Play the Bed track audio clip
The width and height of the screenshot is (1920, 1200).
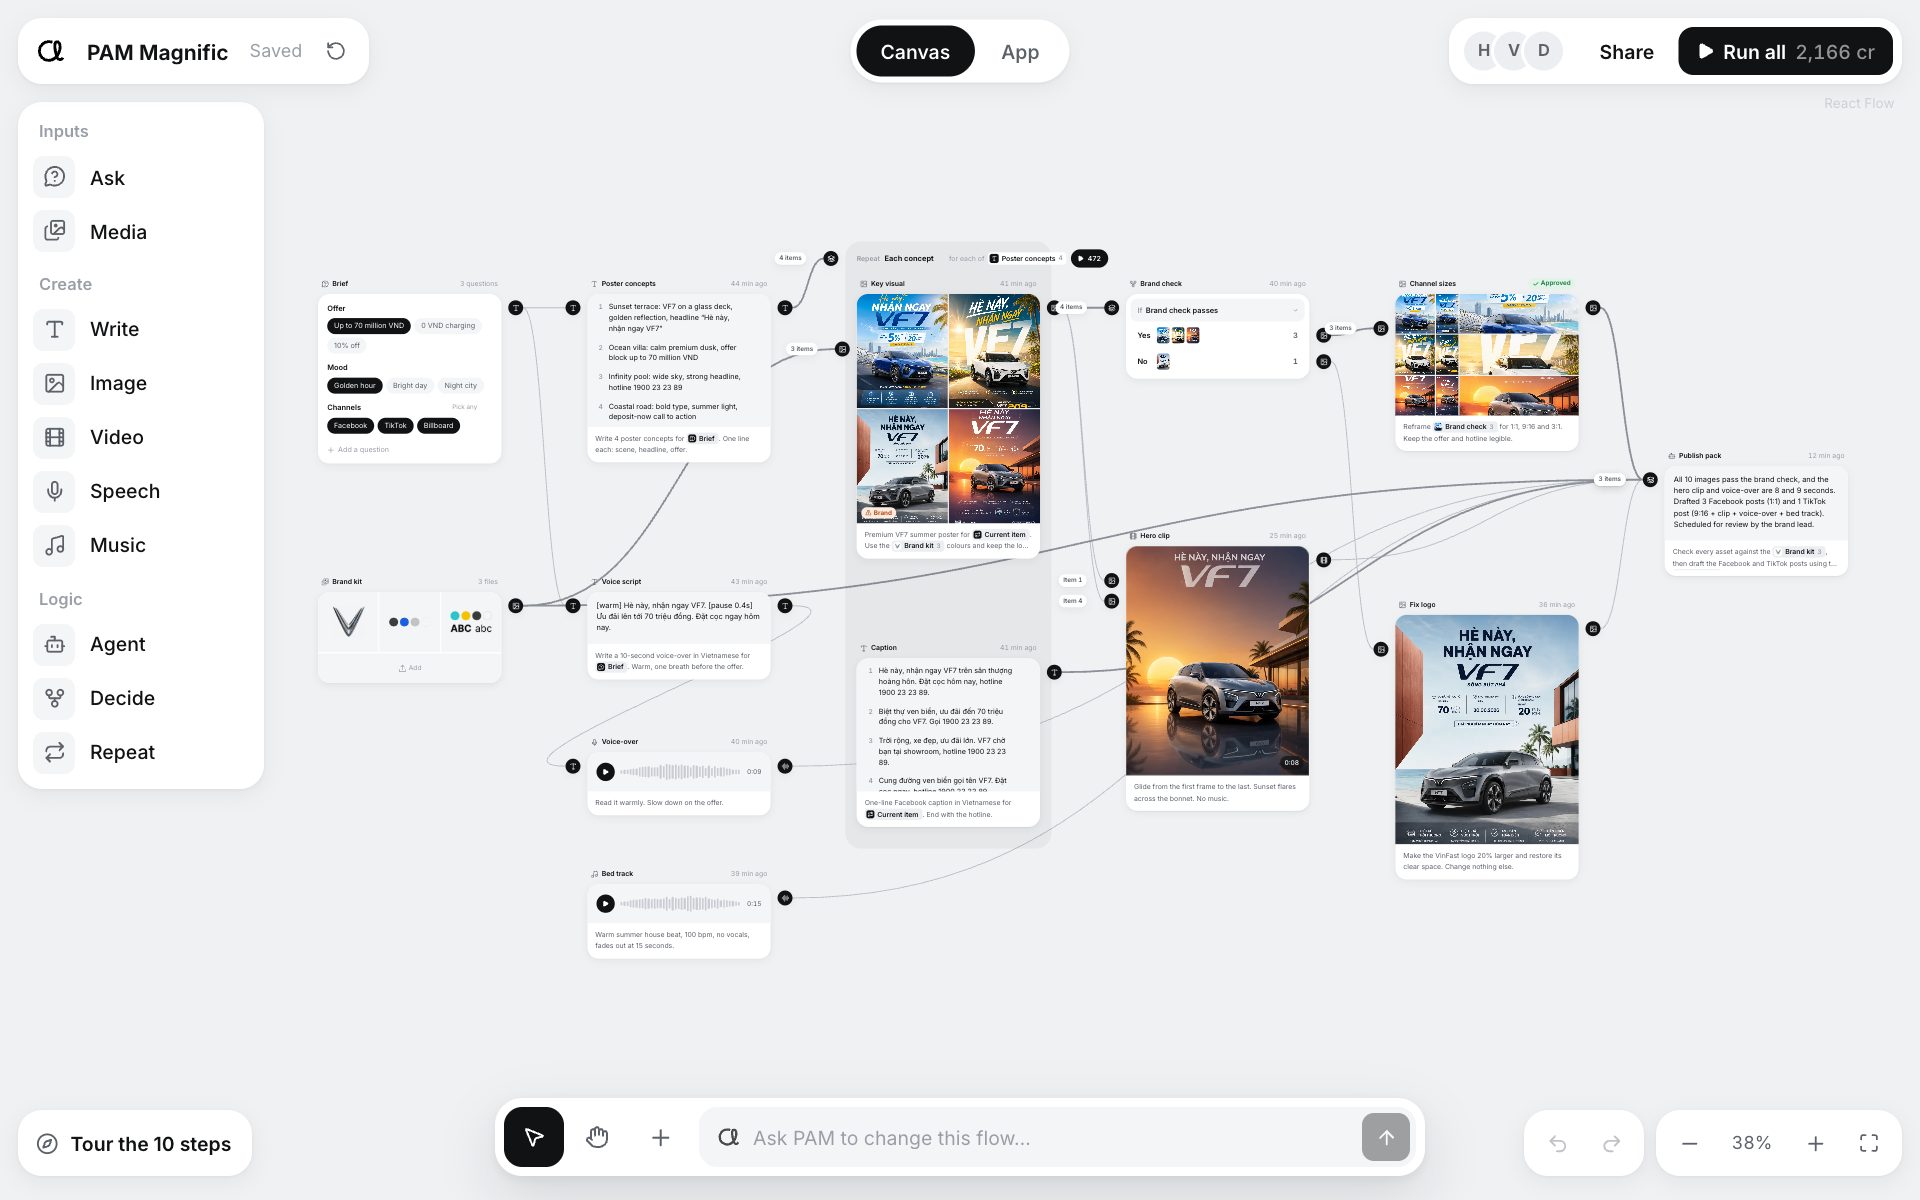(605, 903)
